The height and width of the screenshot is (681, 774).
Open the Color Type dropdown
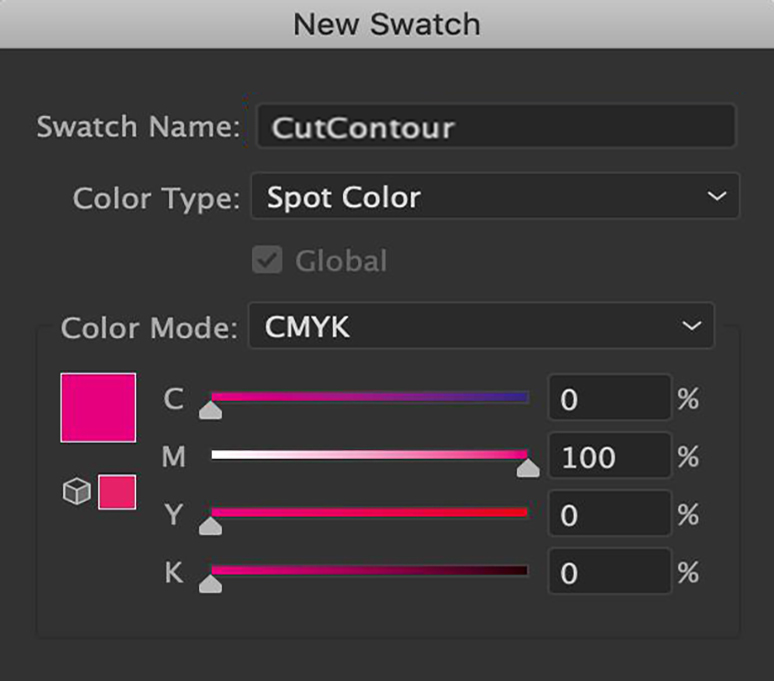[494, 197]
